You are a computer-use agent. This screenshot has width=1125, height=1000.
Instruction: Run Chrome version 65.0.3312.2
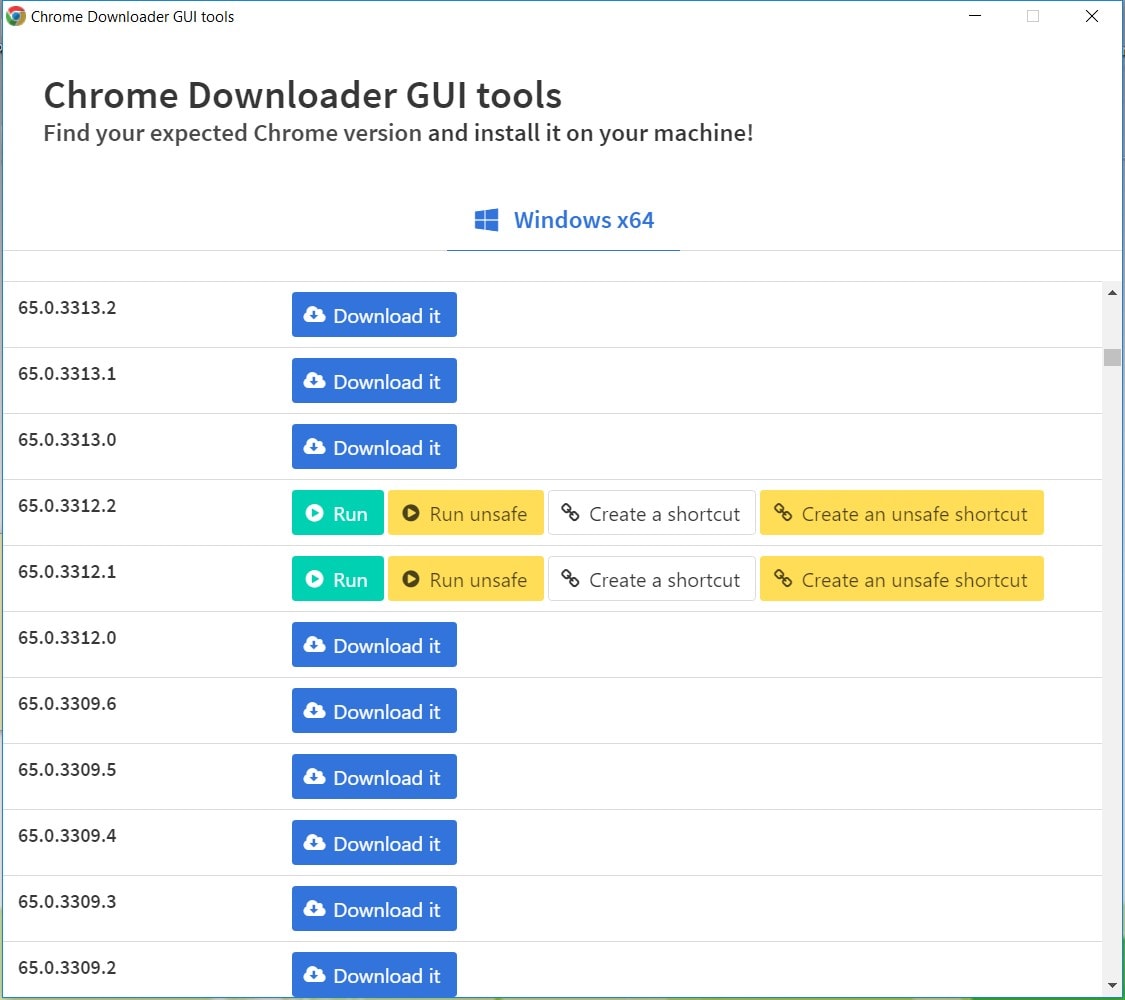click(337, 512)
